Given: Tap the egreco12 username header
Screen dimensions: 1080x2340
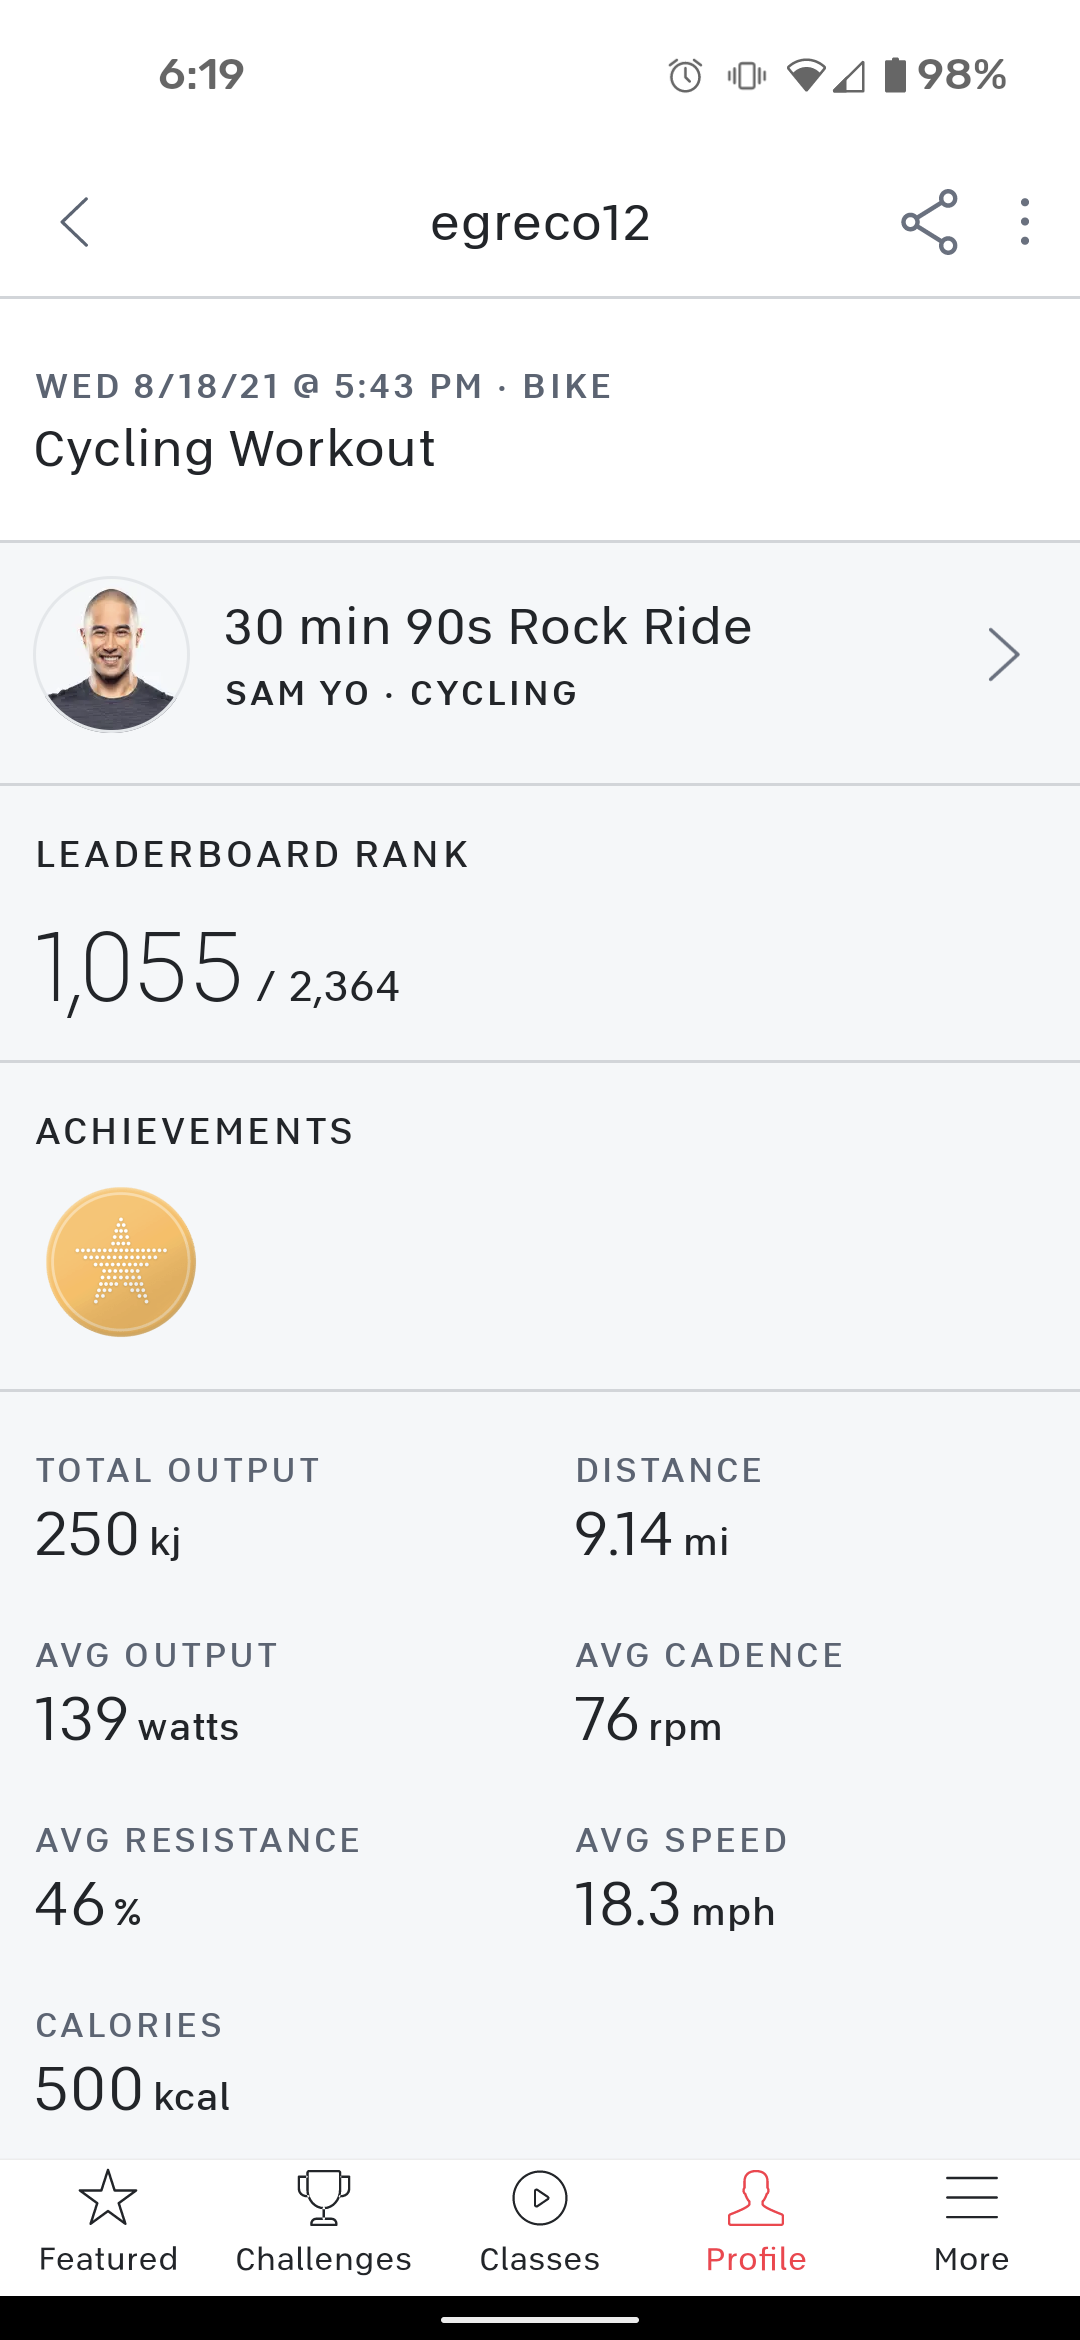Looking at the screenshot, I should (540, 222).
